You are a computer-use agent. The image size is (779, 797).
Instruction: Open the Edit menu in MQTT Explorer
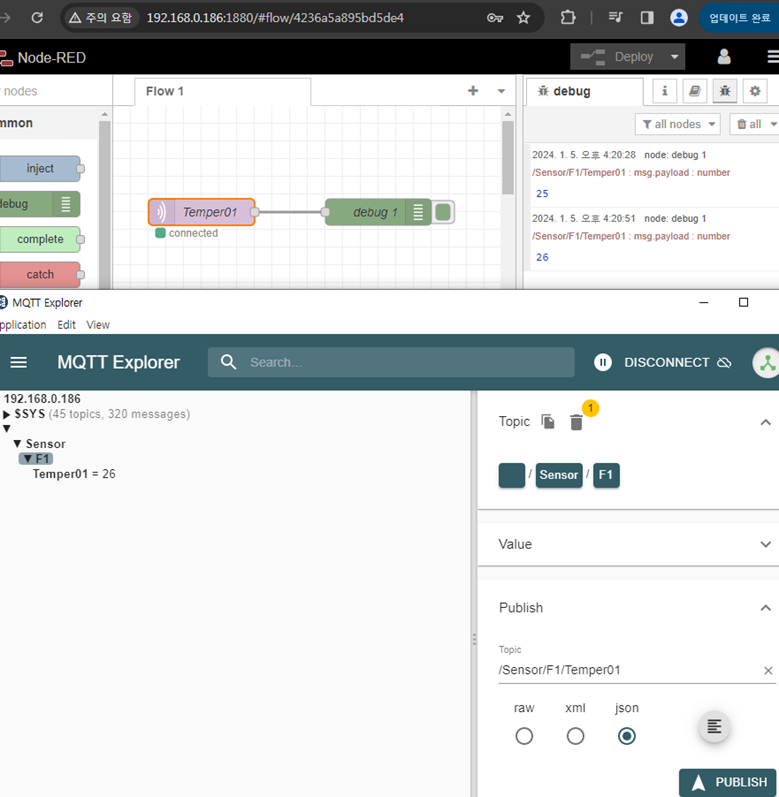click(x=66, y=324)
